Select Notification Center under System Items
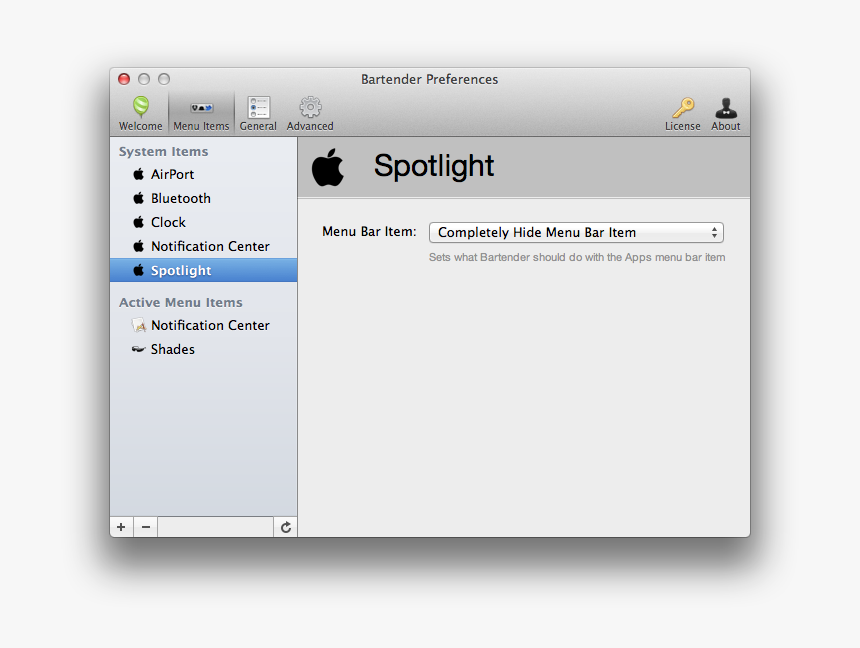 pyautogui.click(x=203, y=246)
